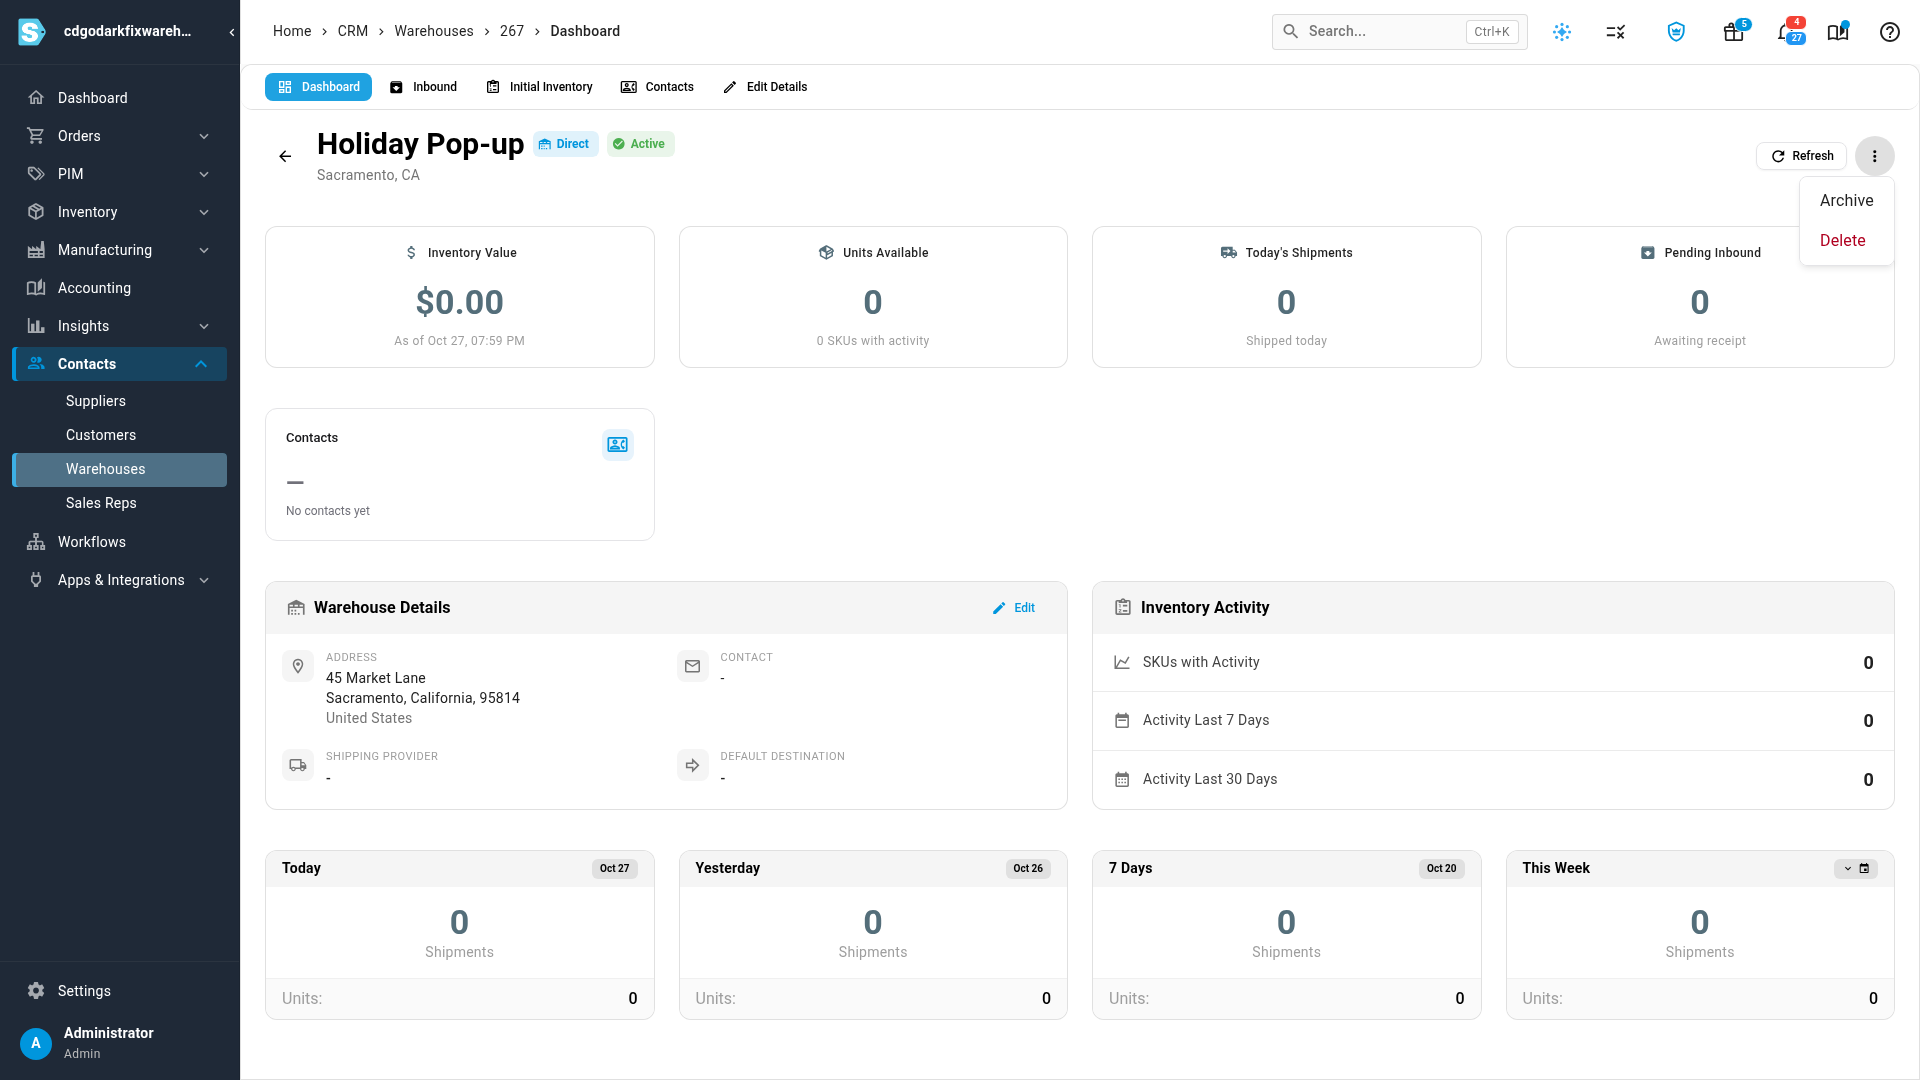Expand the PIM menu chevron
The width and height of the screenshot is (1920, 1080).
pyautogui.click(x=204, y=174)
